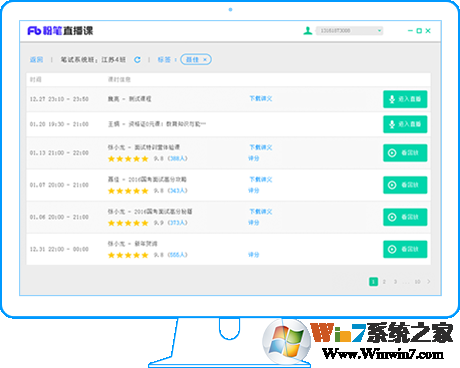Click the time column header
The width and height of the screenshot is (460, 368).
click(x=36, y=79)
